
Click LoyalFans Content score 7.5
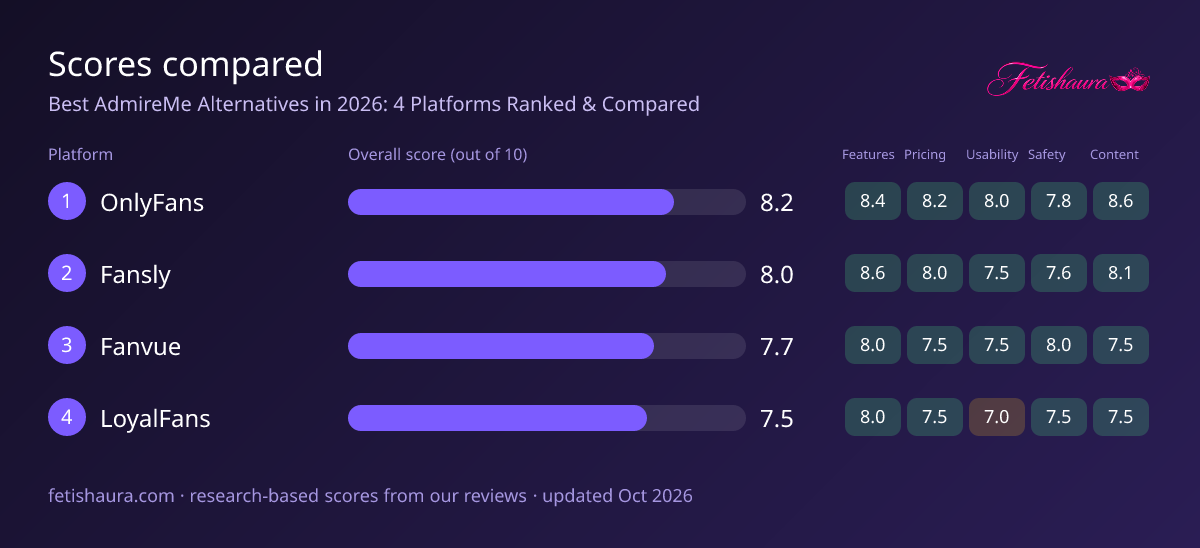1121,417
